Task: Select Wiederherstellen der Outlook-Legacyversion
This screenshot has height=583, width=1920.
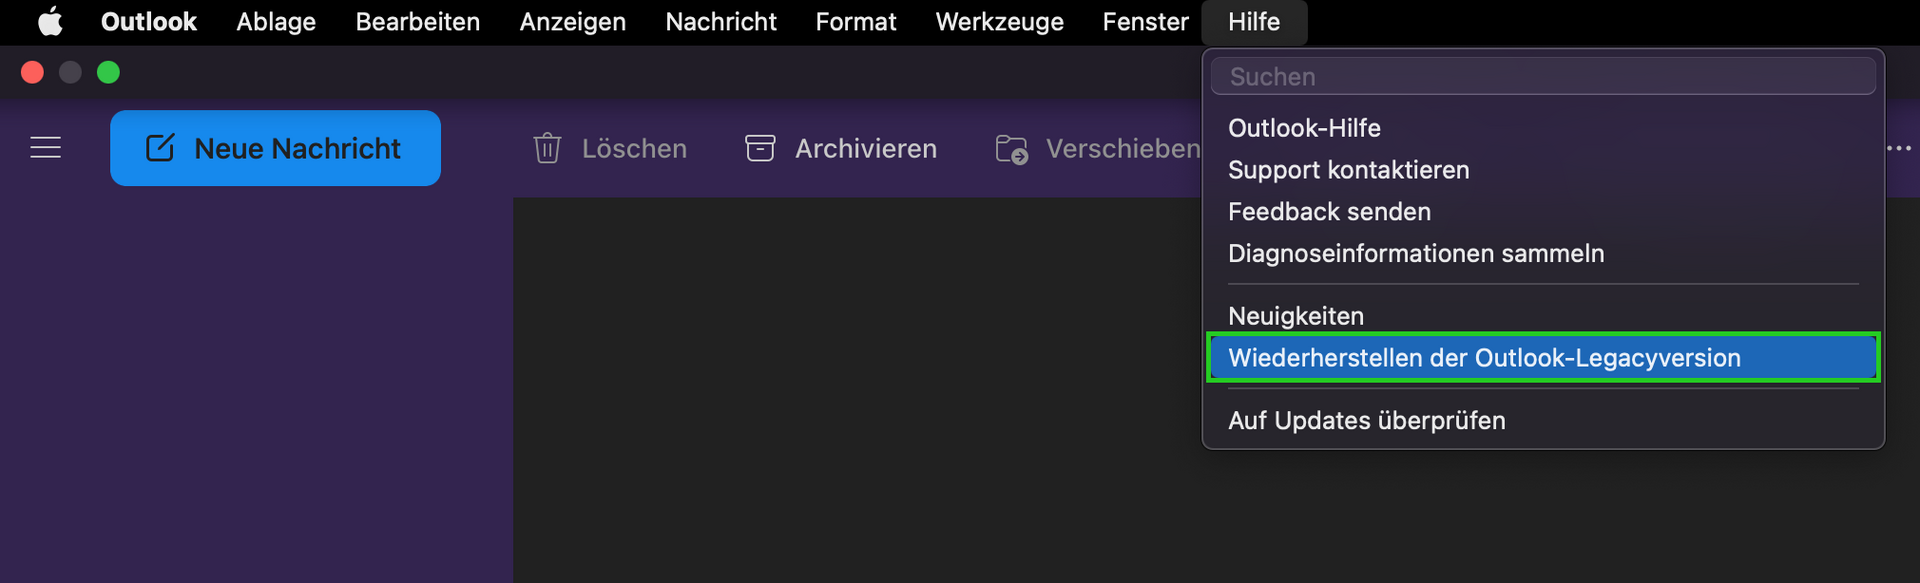Action: click(x=1543, y=358)
